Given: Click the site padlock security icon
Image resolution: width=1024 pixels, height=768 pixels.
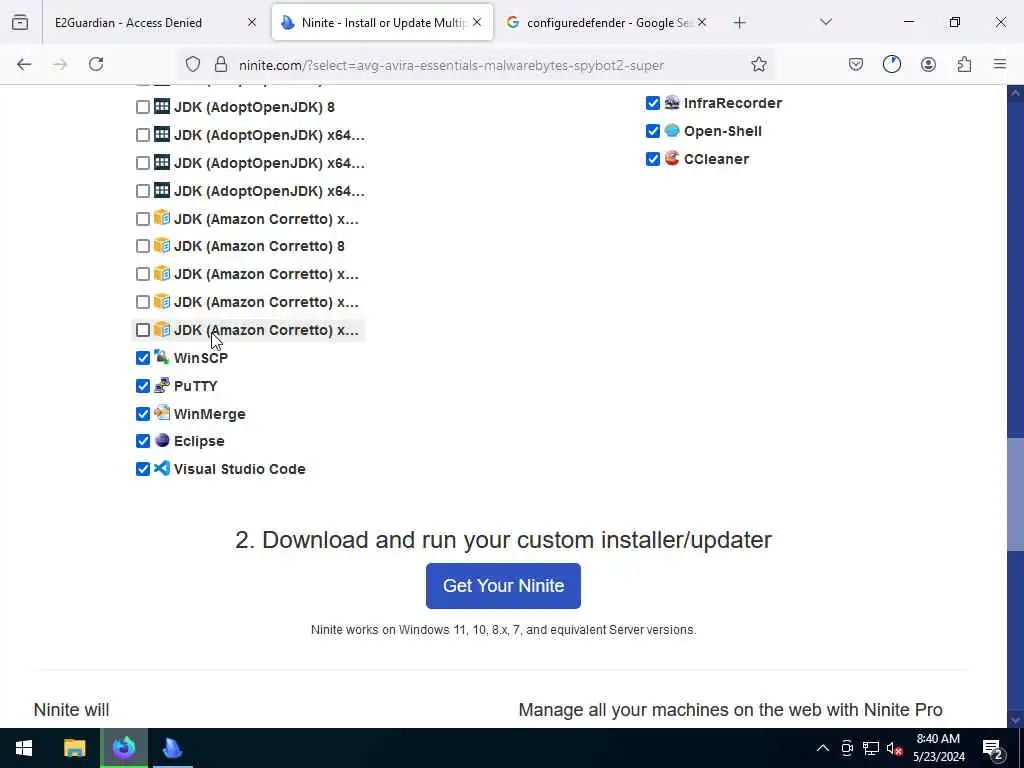Looking at the screenshot, I should (x=221, y=64).
